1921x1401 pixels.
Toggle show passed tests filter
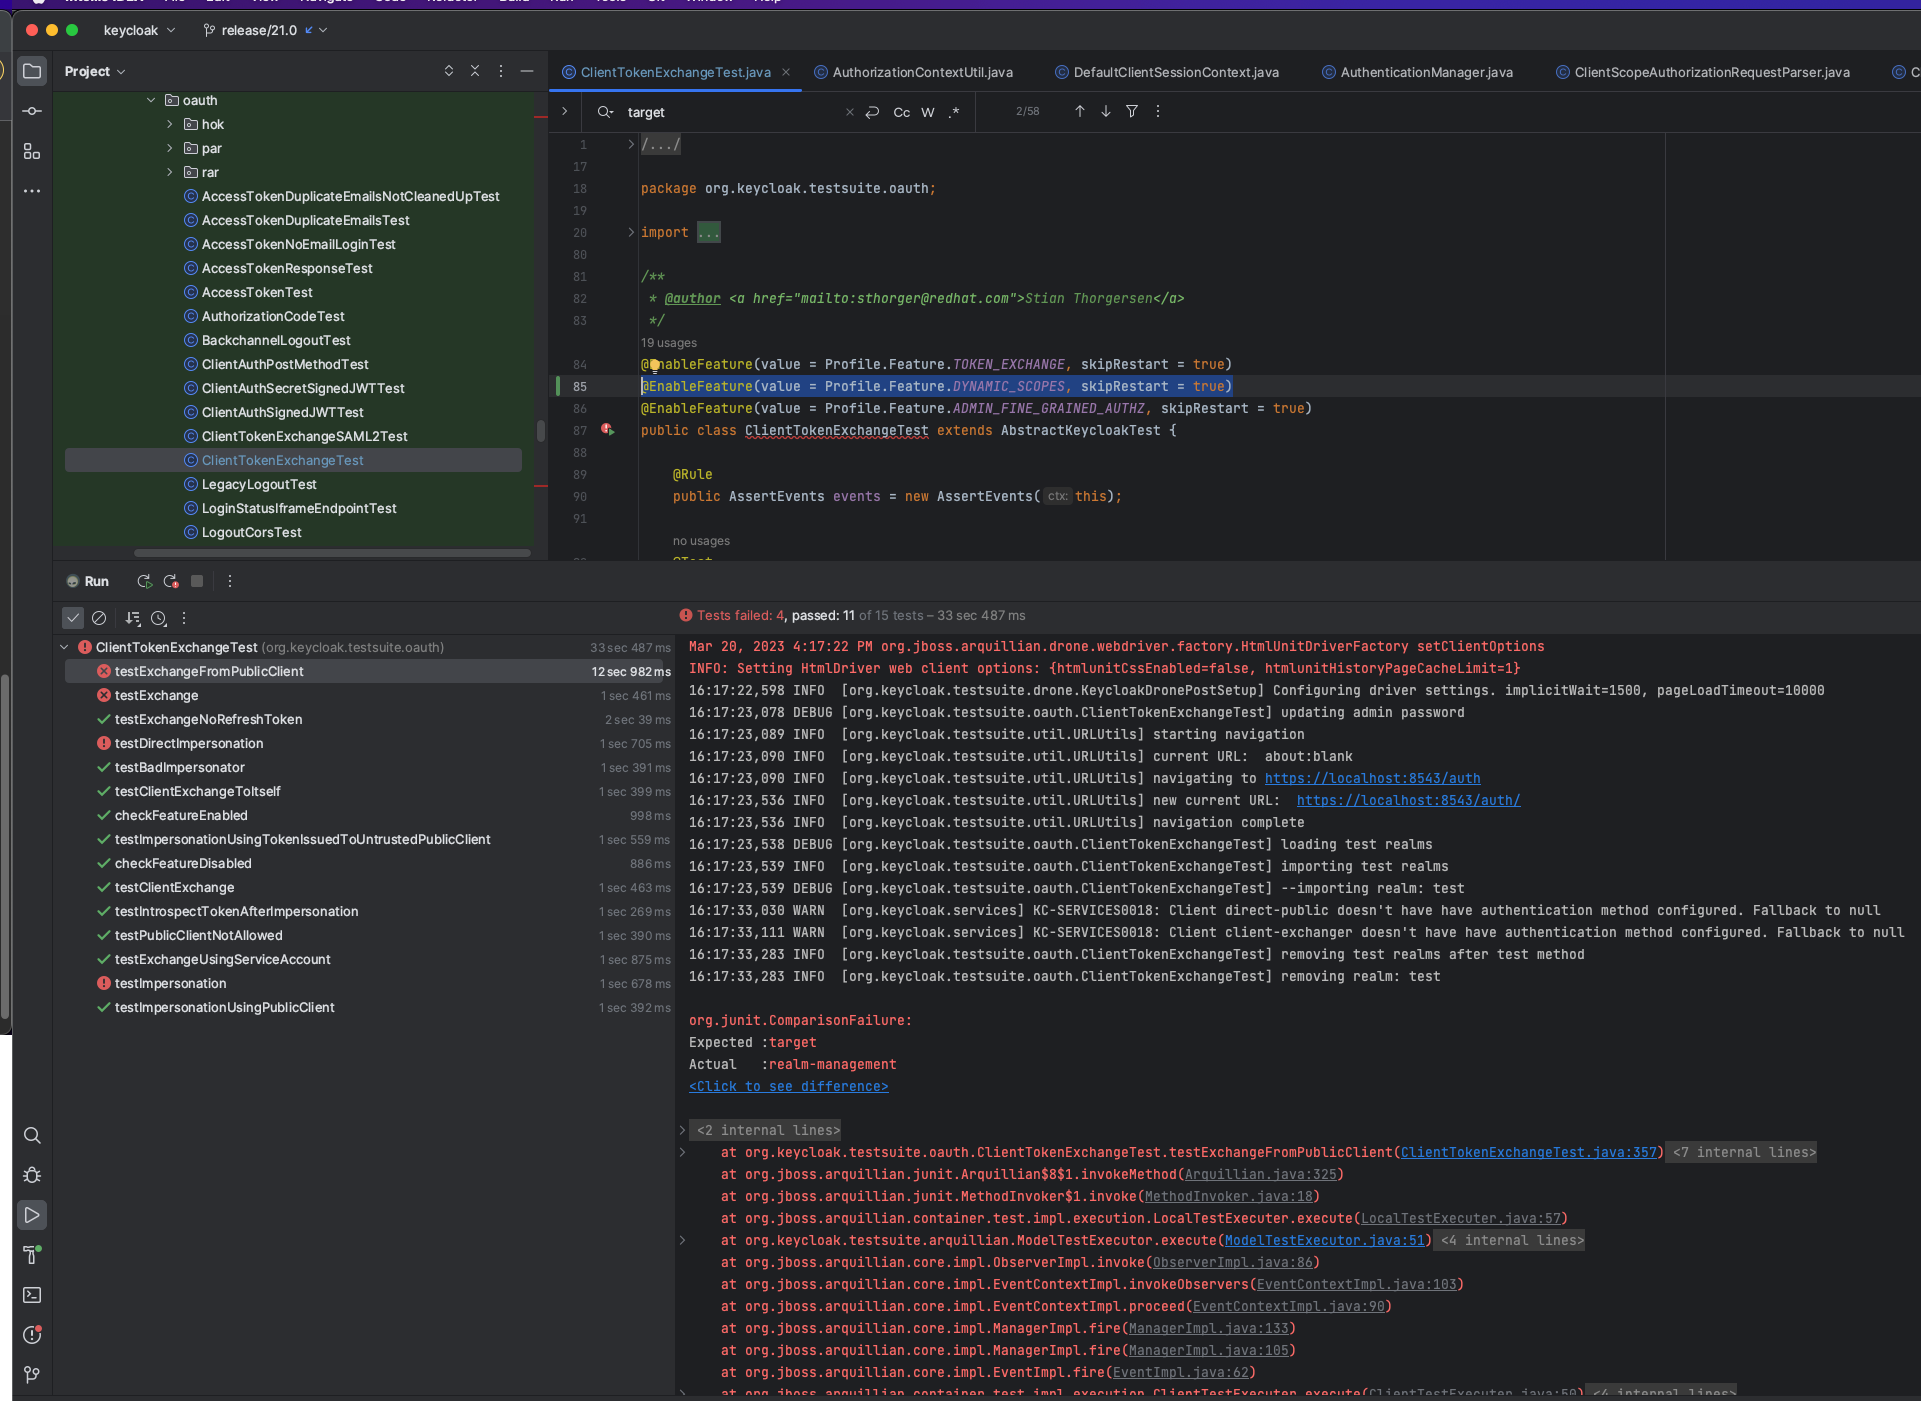[72, 618]
